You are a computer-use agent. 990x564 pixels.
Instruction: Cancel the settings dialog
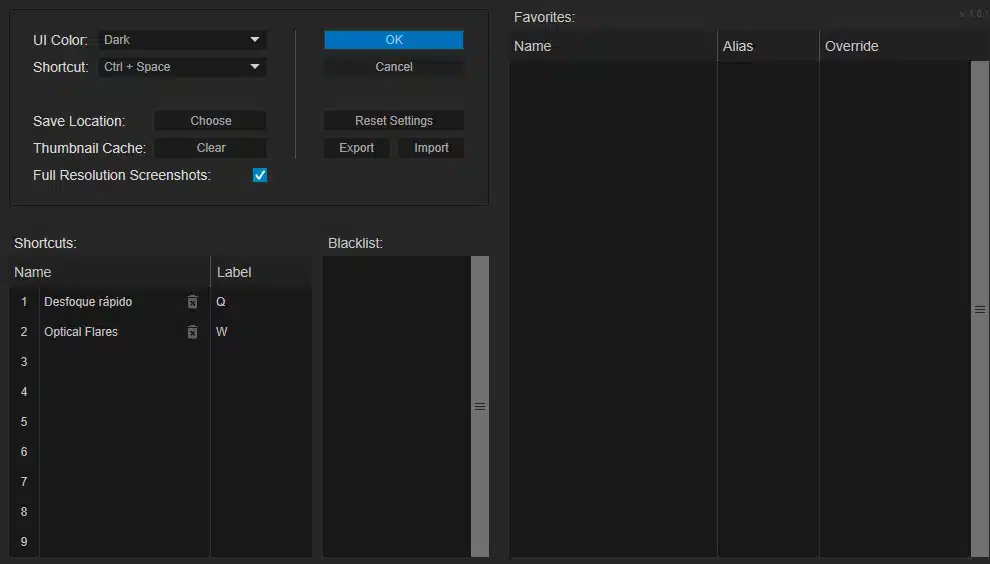click(394, 67)
